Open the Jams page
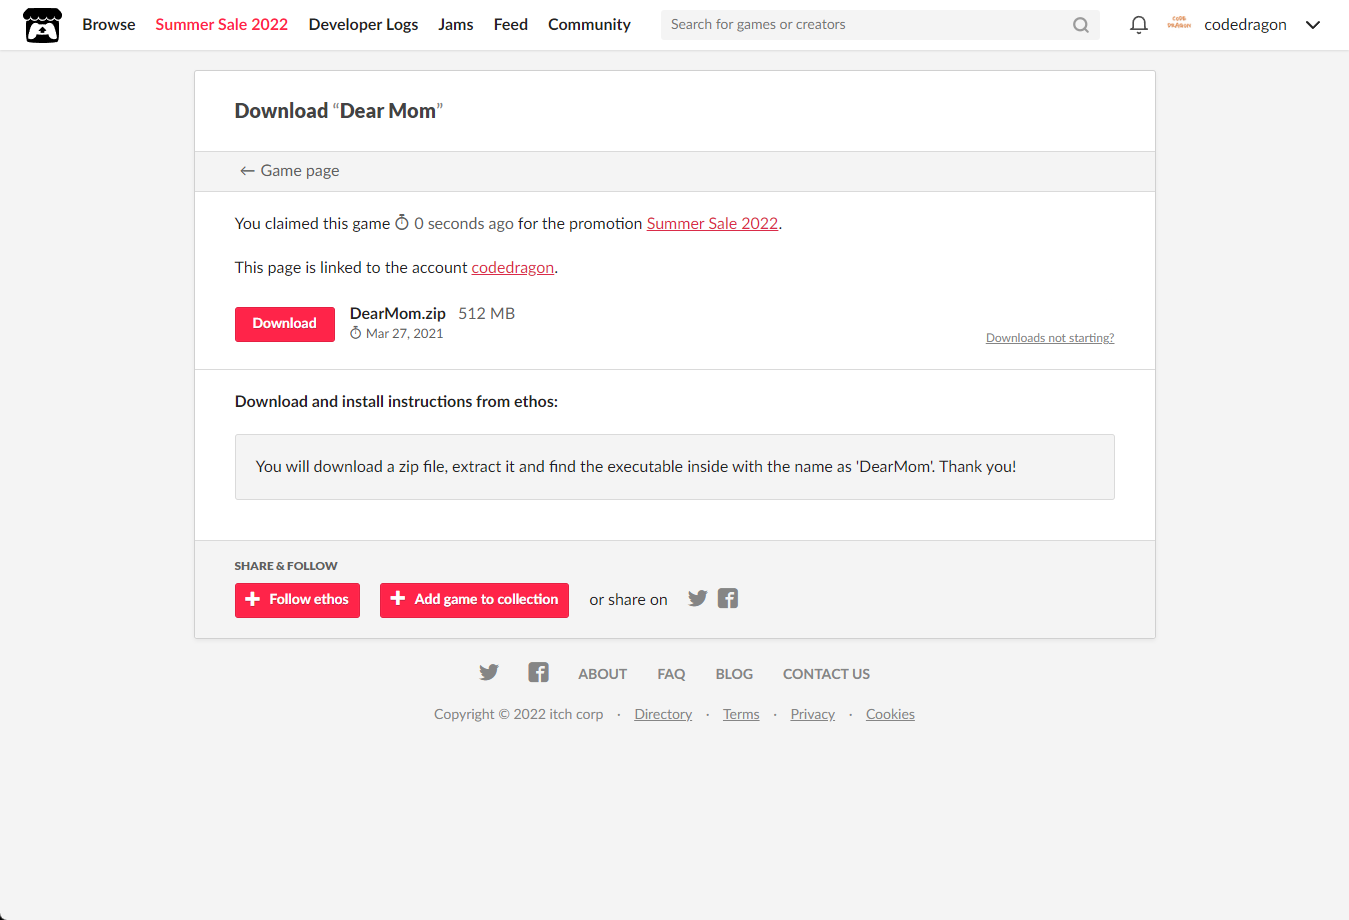This screenshot has height=920, width=1349. point(456,24)
